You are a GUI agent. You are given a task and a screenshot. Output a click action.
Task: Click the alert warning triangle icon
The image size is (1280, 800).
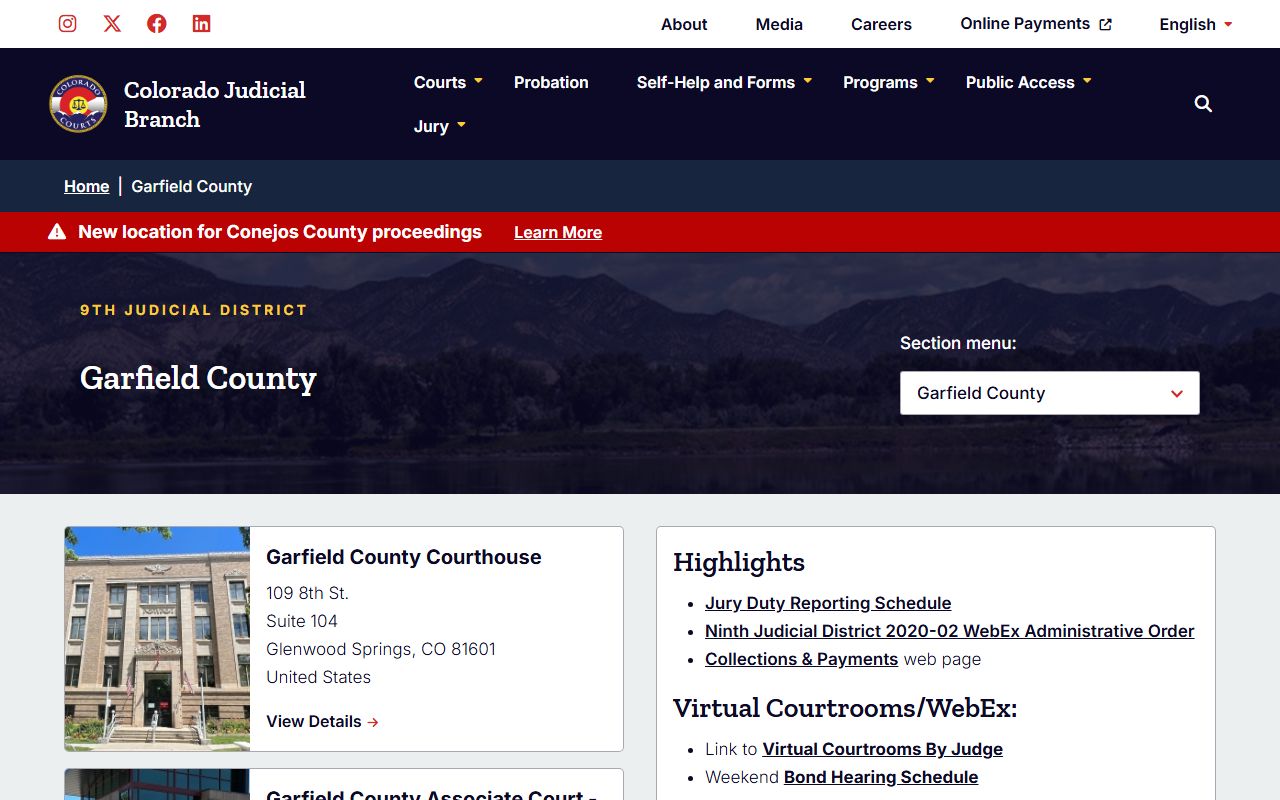[57, 232]
